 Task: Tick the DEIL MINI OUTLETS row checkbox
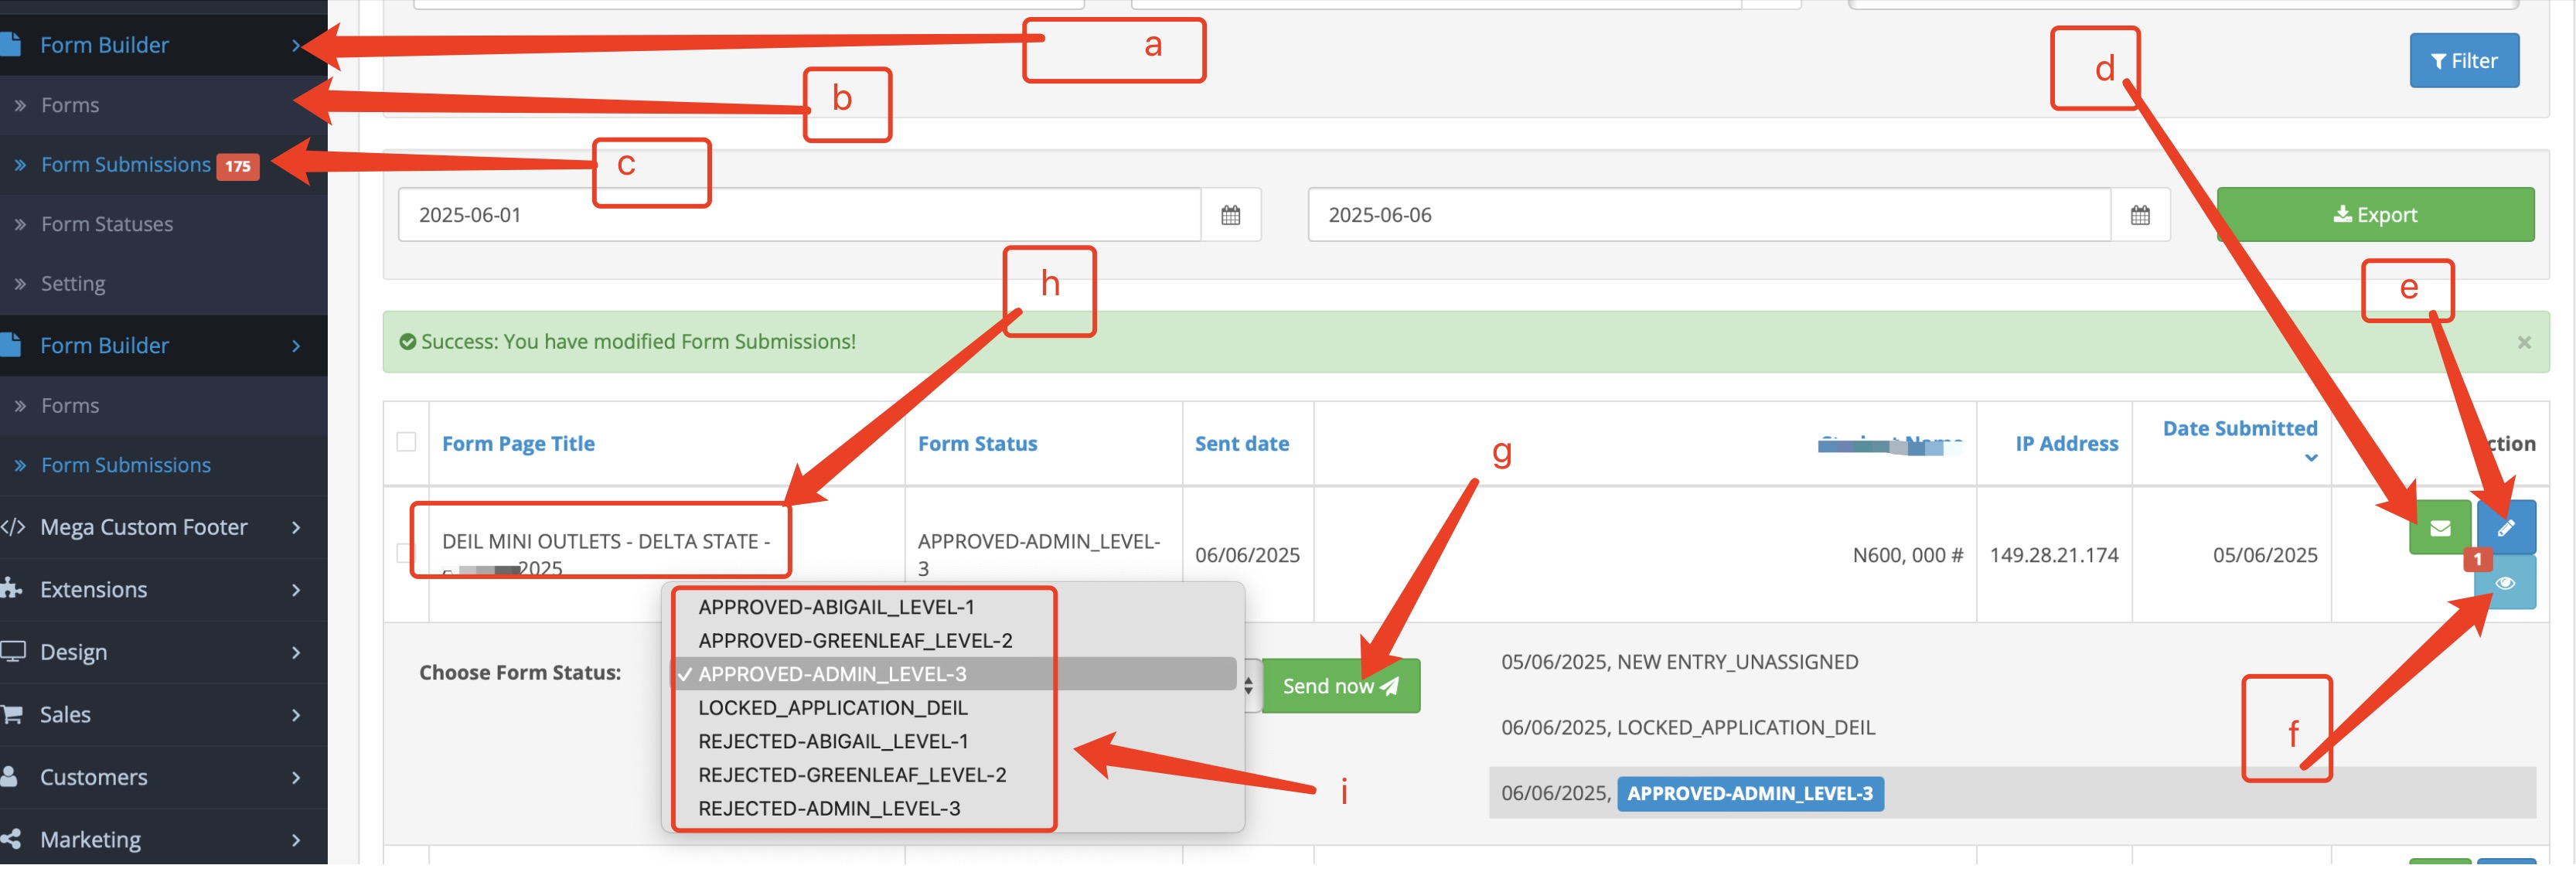pos(403,553)
